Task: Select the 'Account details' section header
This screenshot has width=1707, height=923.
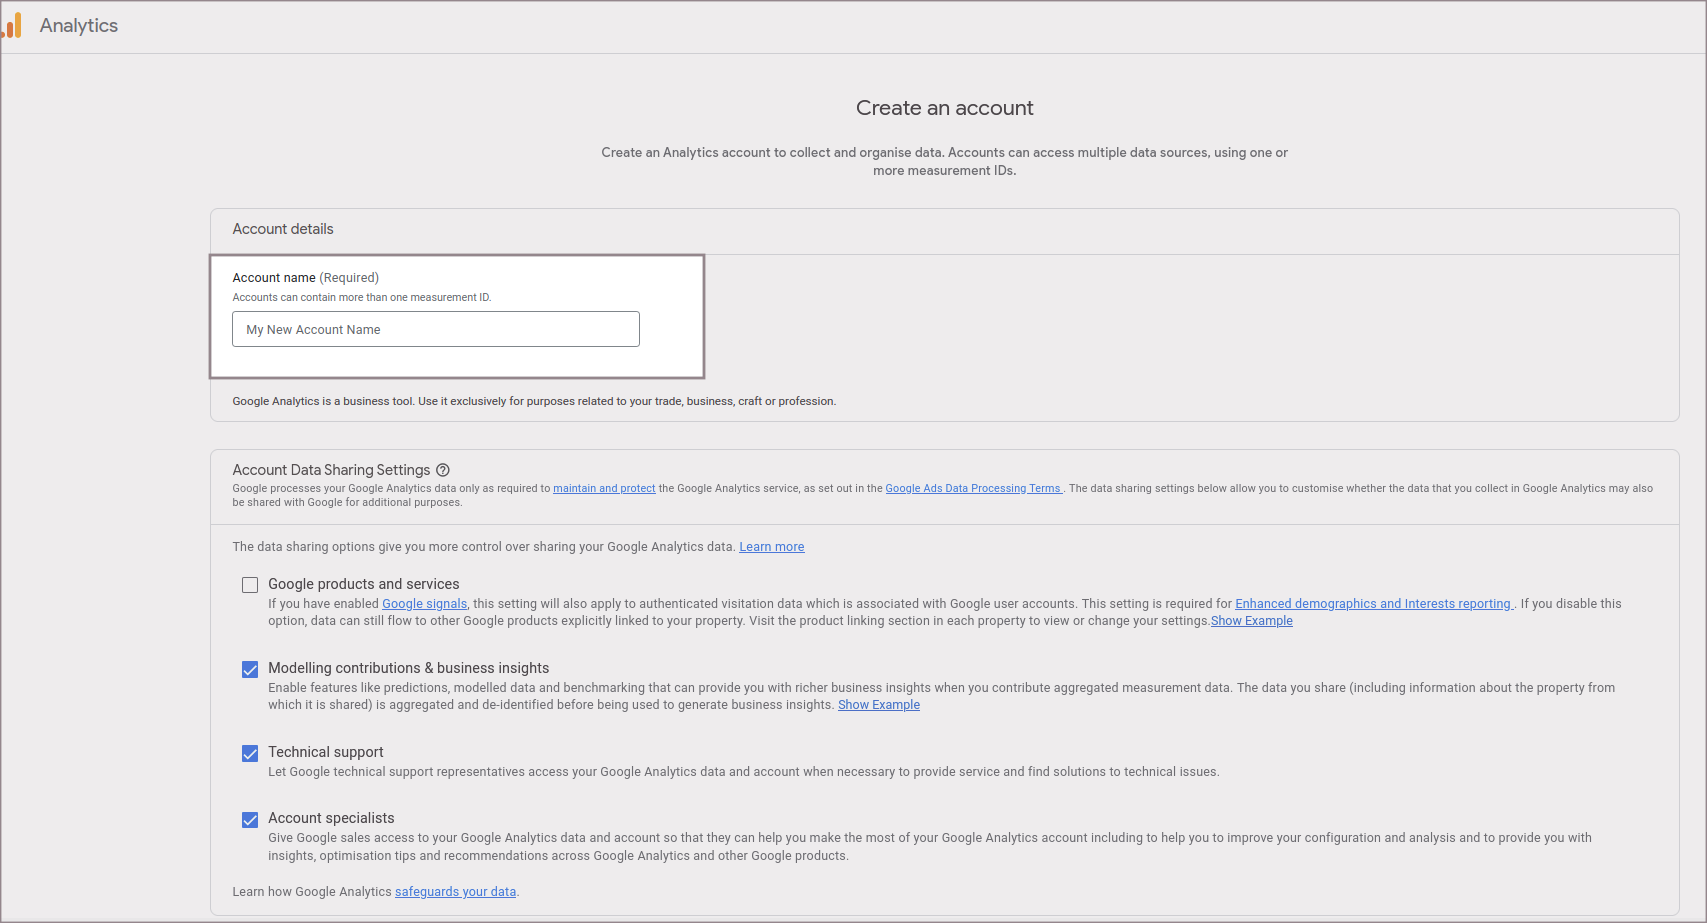Action: [x=283, y=229]
